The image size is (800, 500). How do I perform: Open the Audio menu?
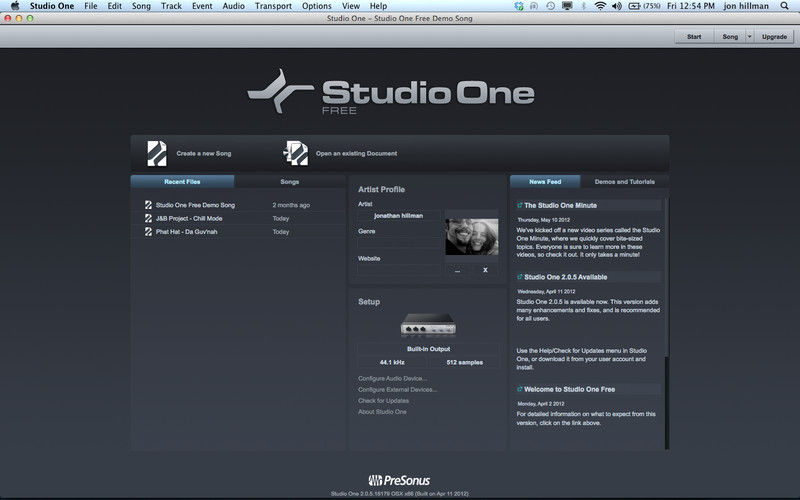point(233,6)
